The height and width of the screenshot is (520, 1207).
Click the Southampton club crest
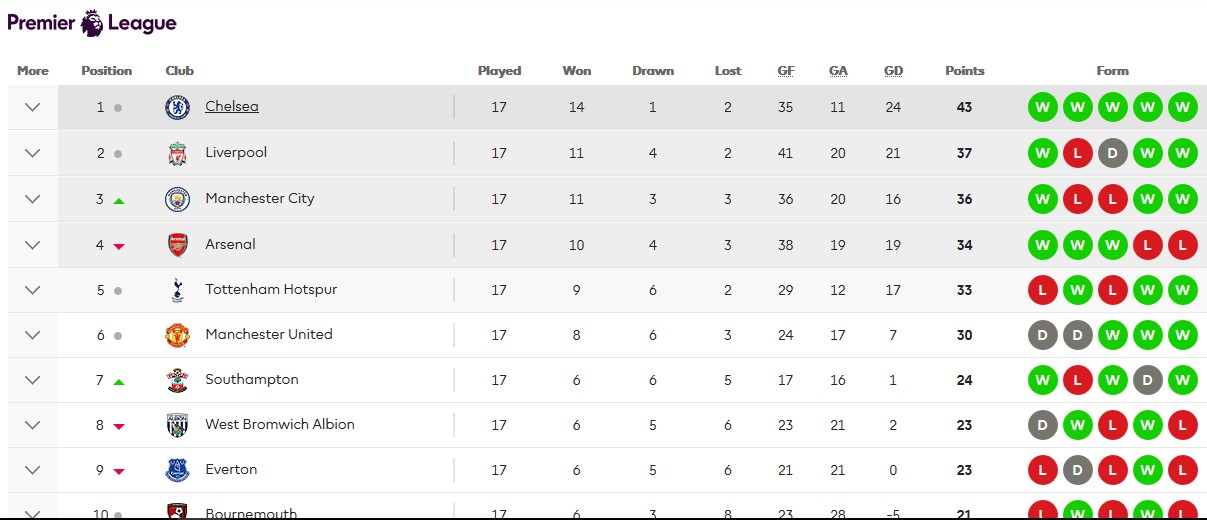point(177,380)
